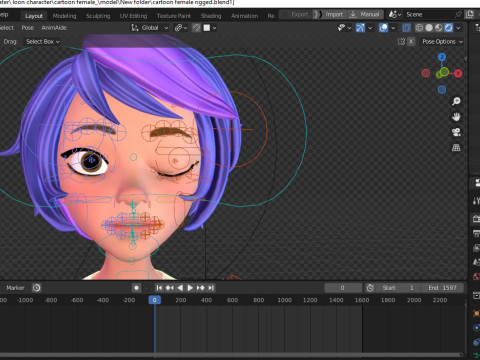Jump to the first frame
The image size is (480, 360).
click(159, 288)
